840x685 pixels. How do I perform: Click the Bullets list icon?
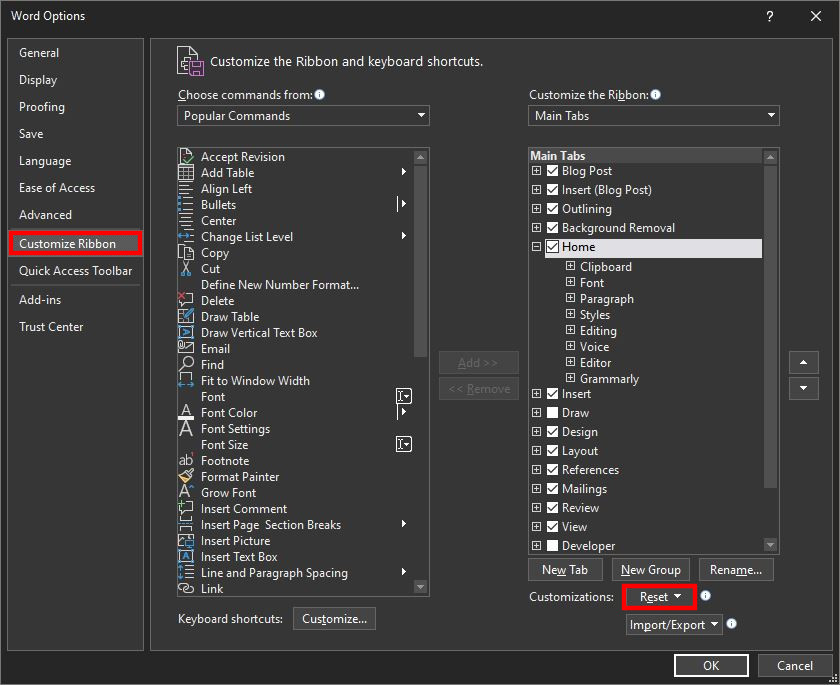tap(186, 205)
